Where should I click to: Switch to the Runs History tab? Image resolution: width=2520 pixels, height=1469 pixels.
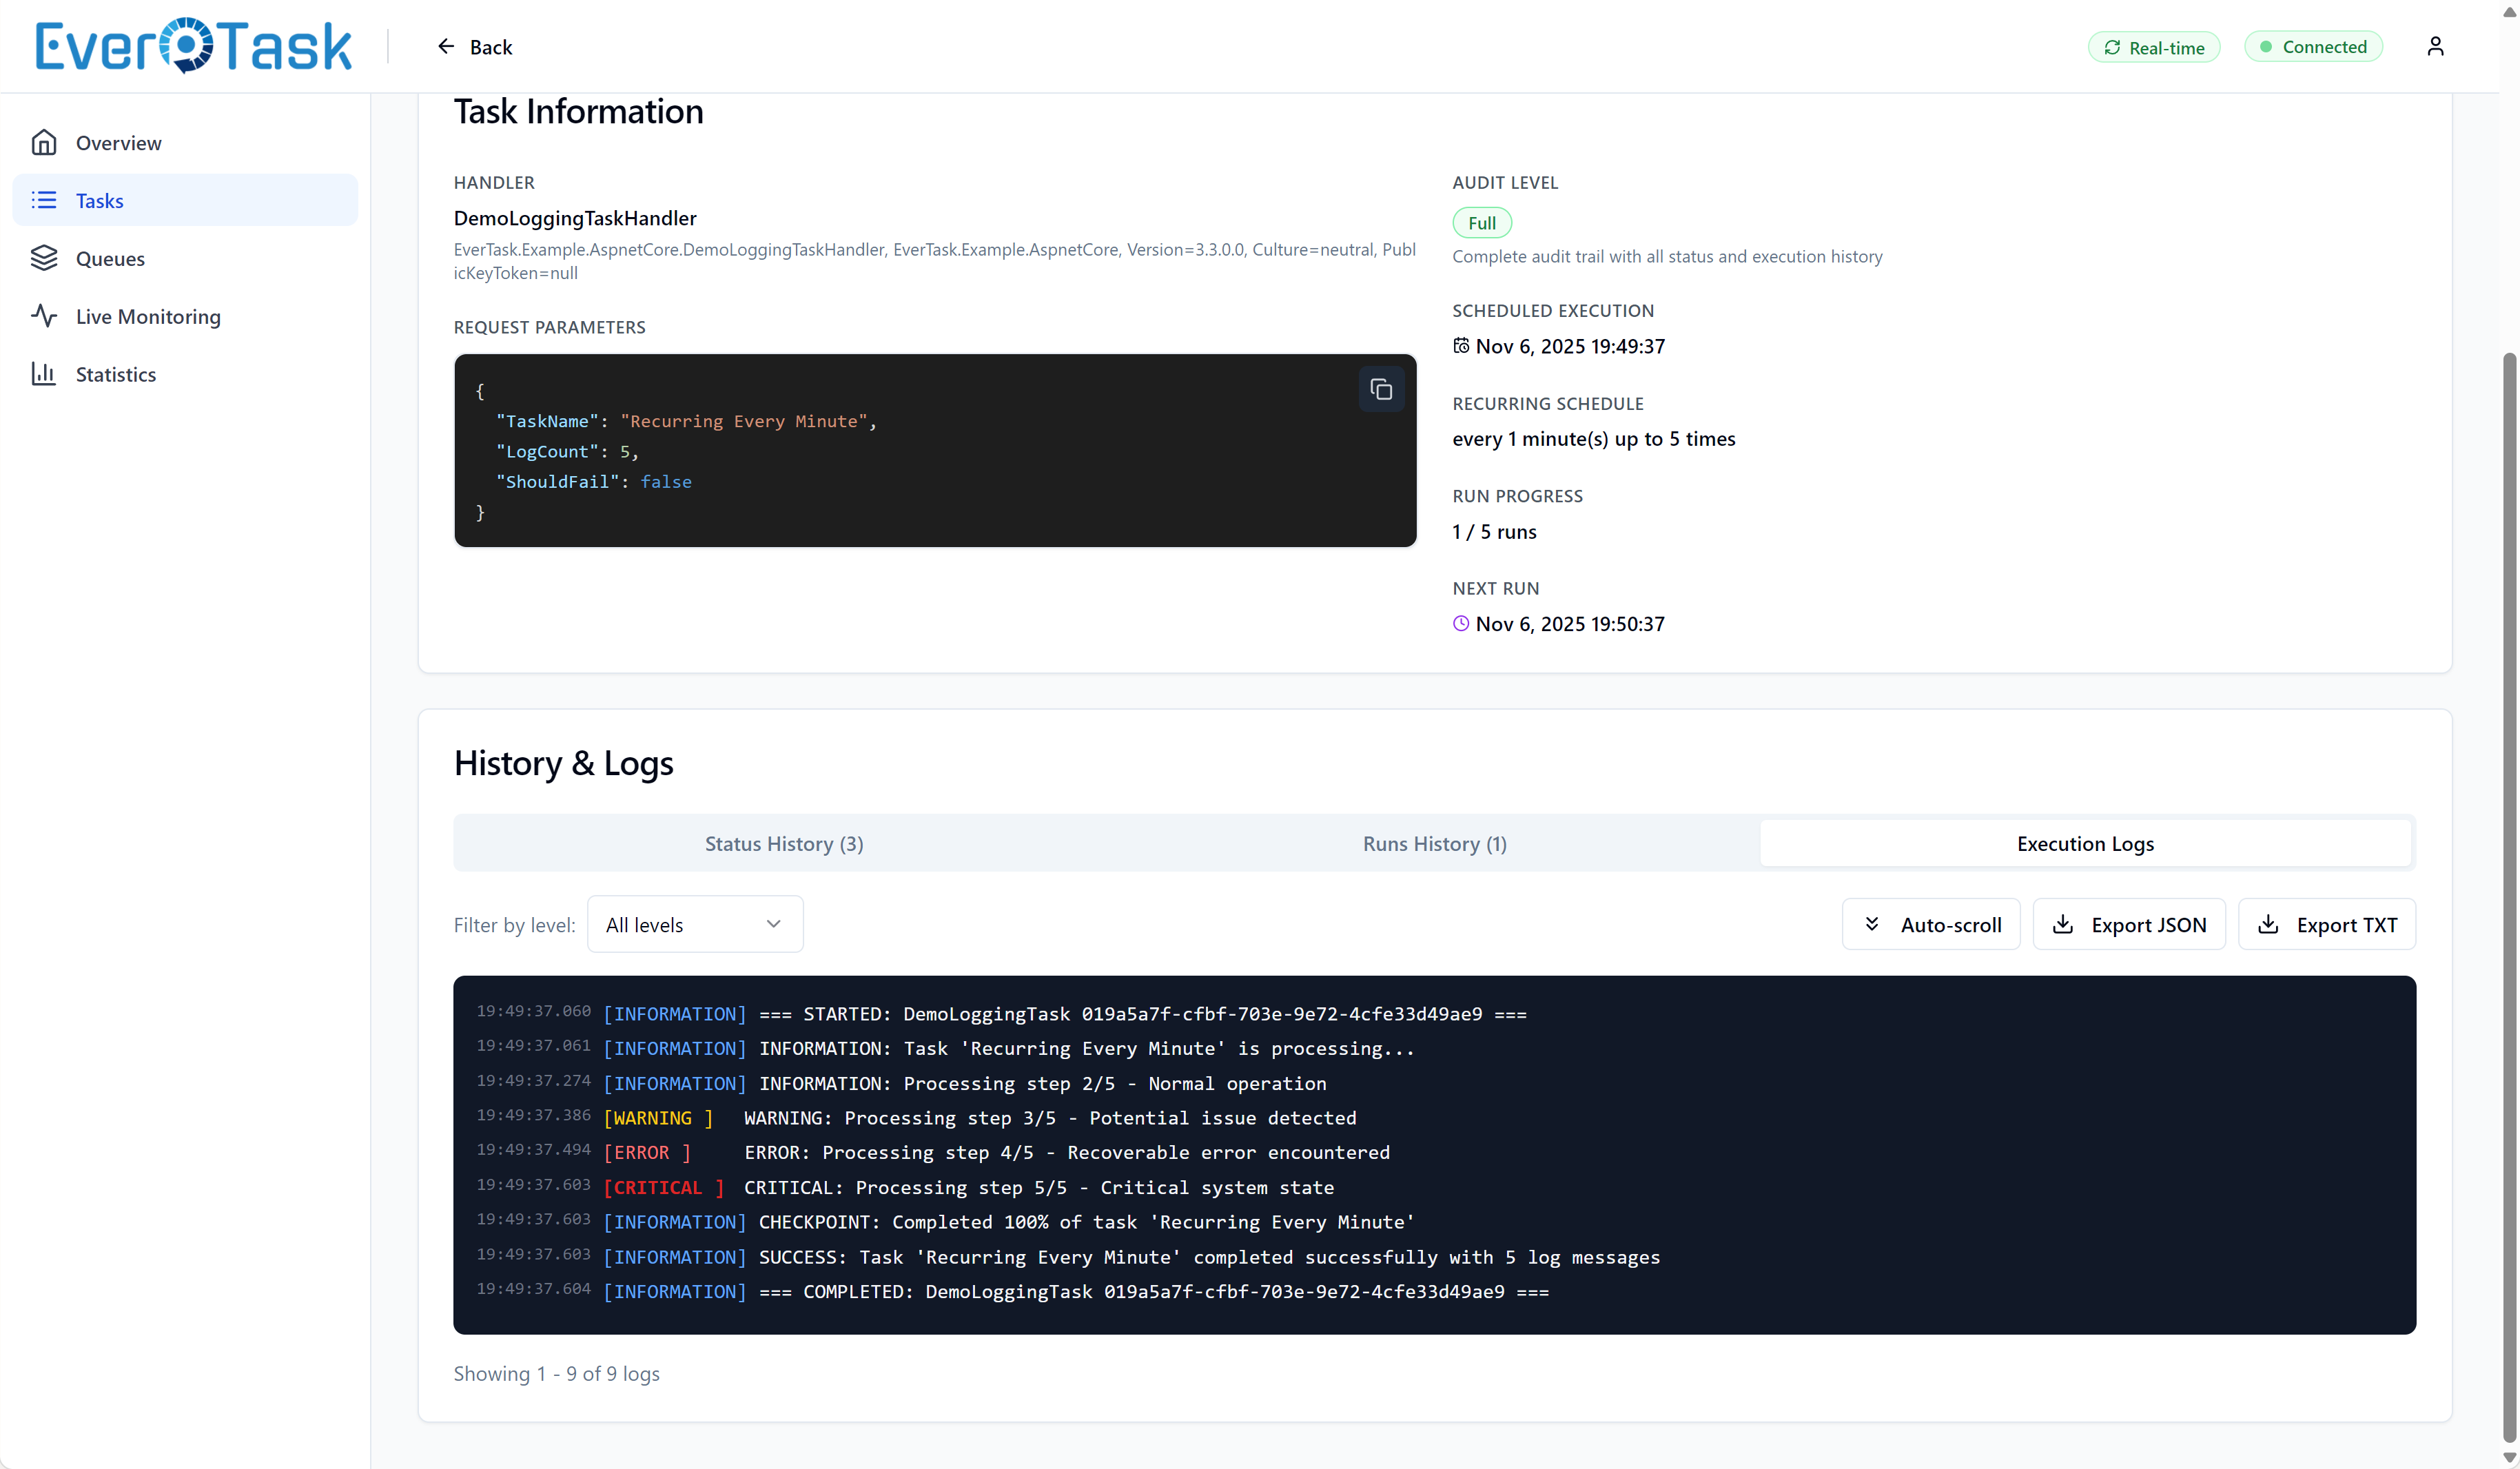[1434, 843]
